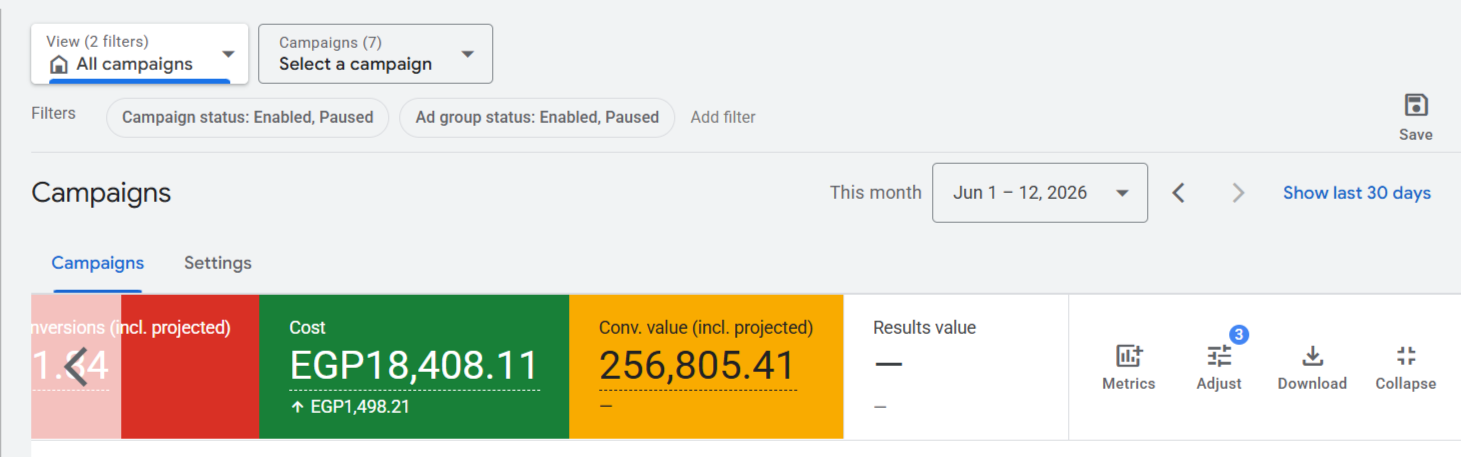
Task: Select the yellow Conv. value scorecard
Action: (x=706, y=367)
